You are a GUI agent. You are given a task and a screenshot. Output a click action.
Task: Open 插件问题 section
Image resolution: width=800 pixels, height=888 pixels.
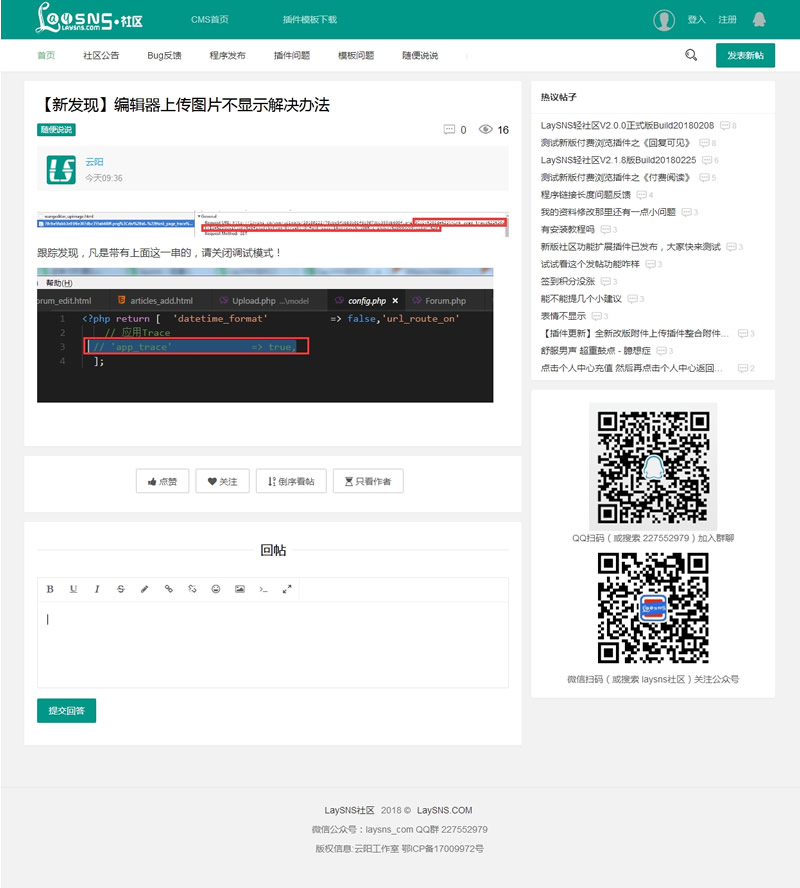292,56
